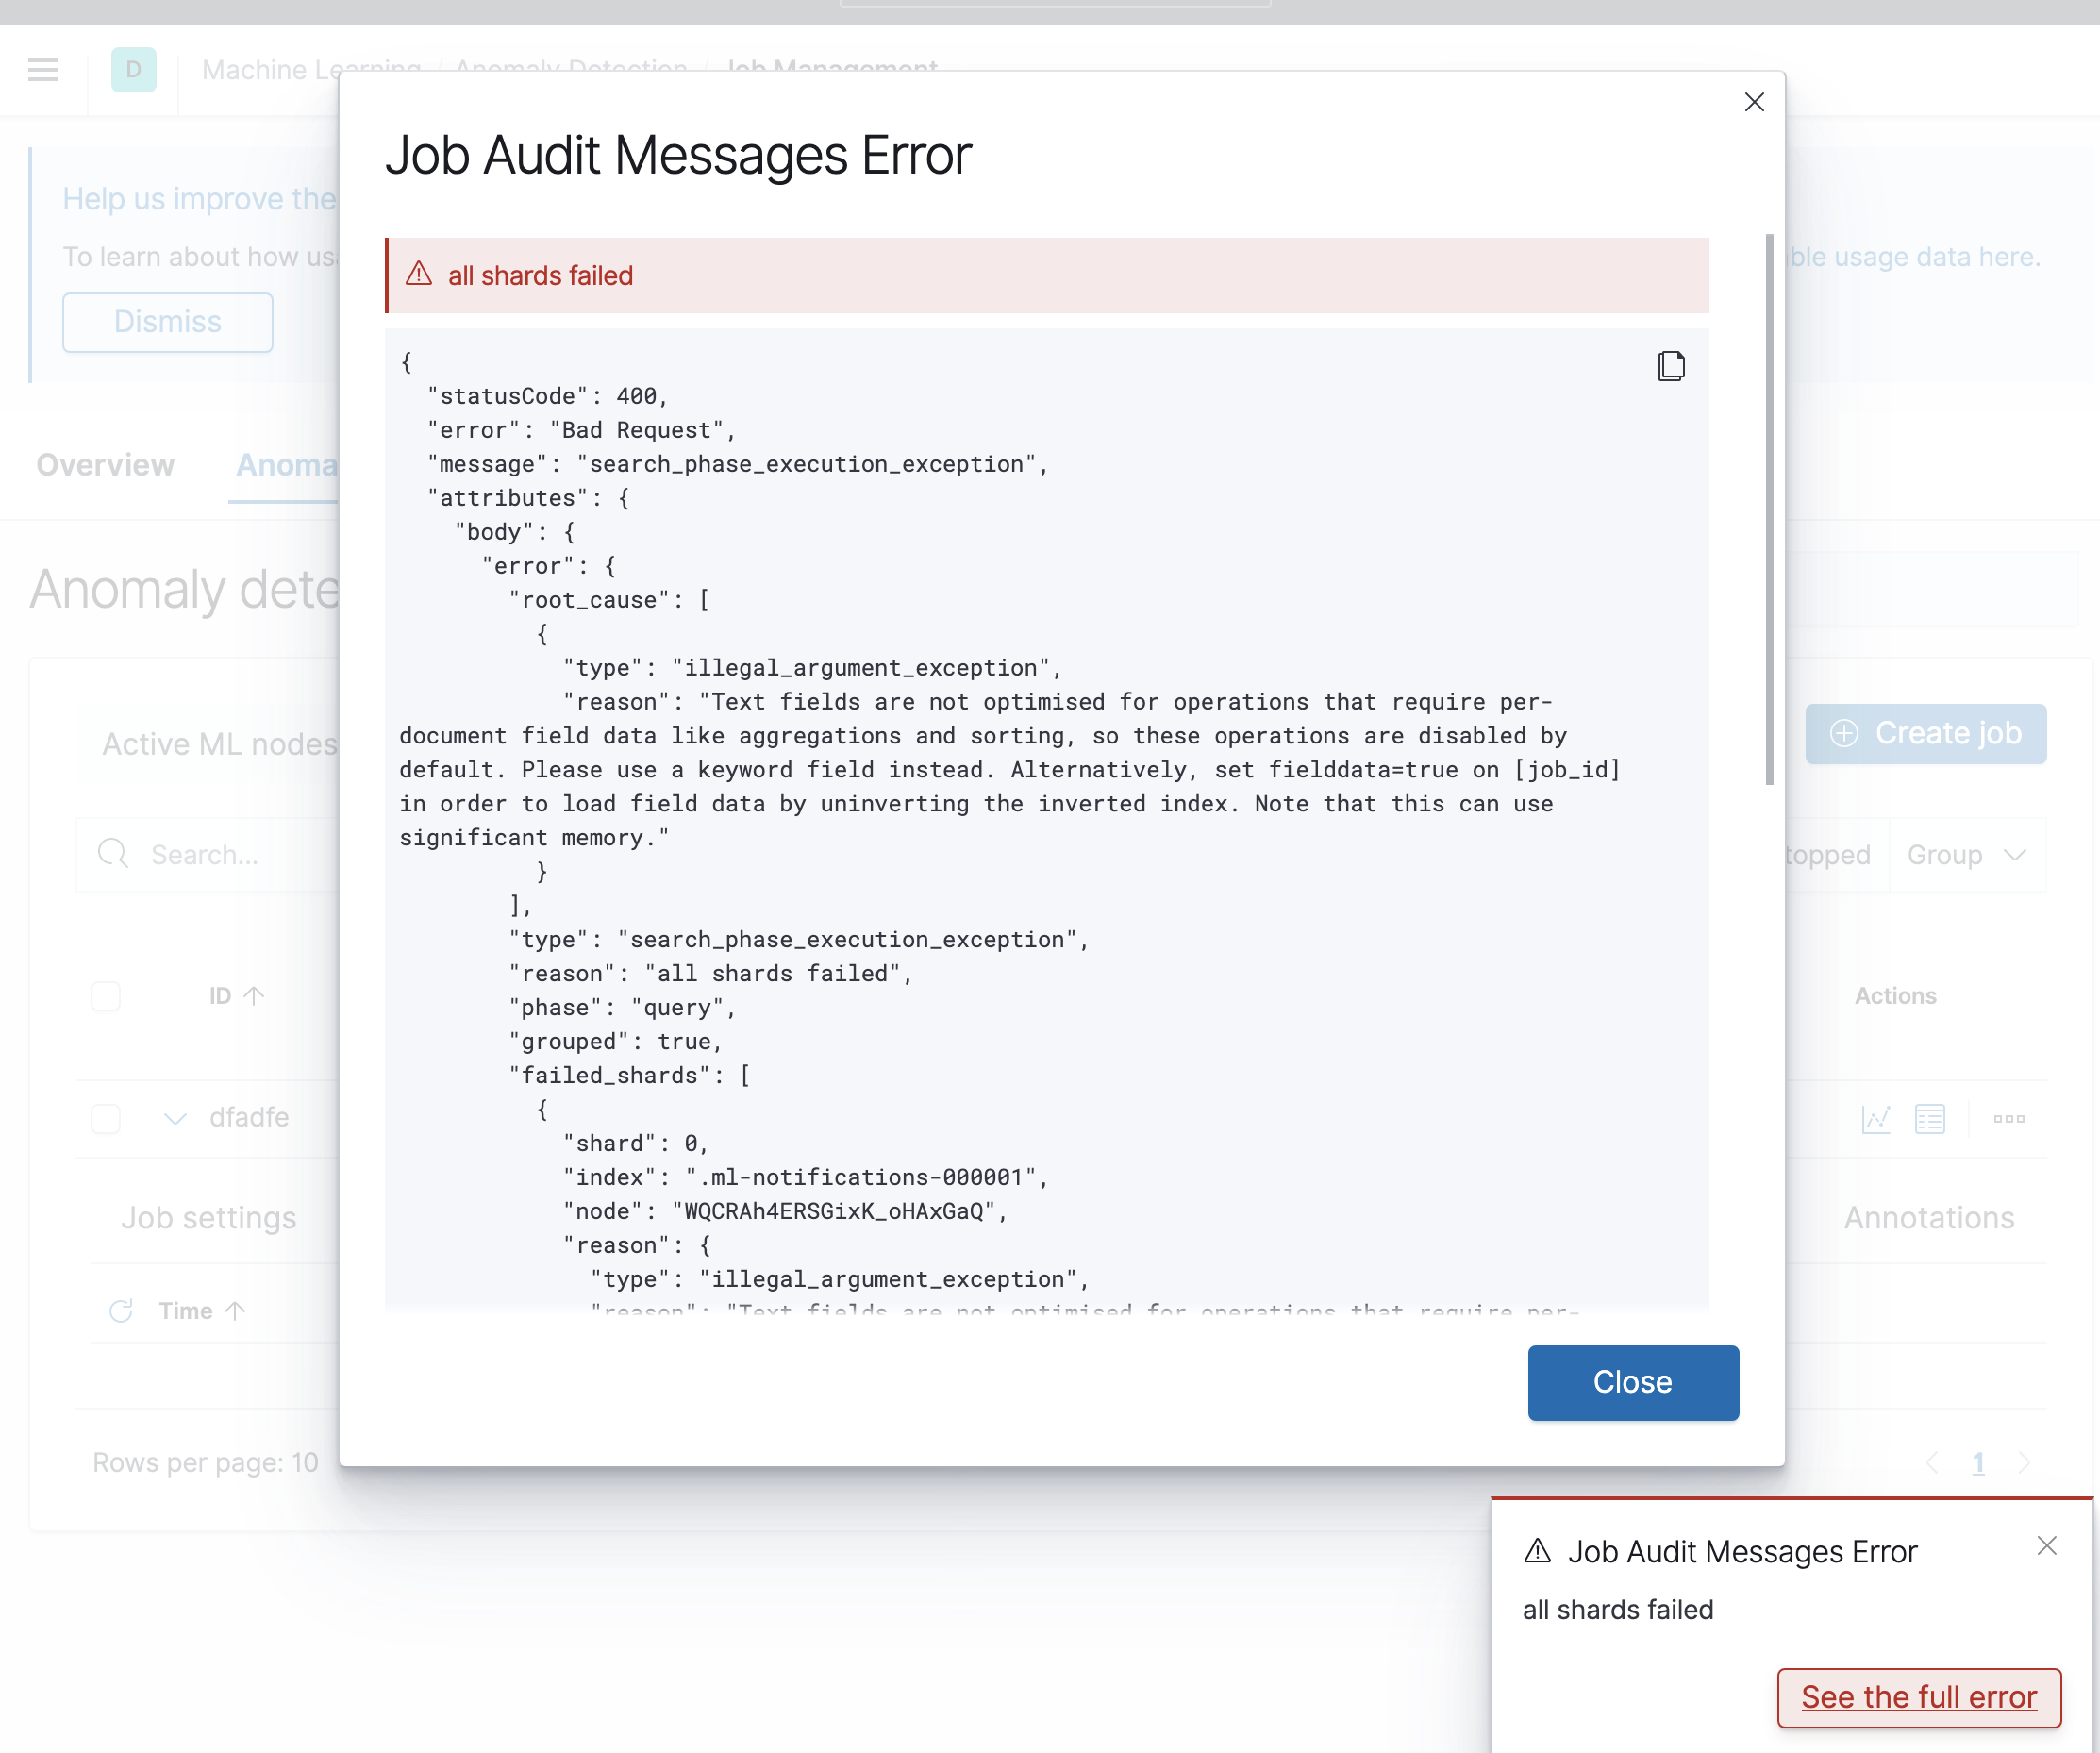This screenshot has height=1753, width=2100.
Task: Open single metric viewer for dfadfe
Action: (1875, 1118)
